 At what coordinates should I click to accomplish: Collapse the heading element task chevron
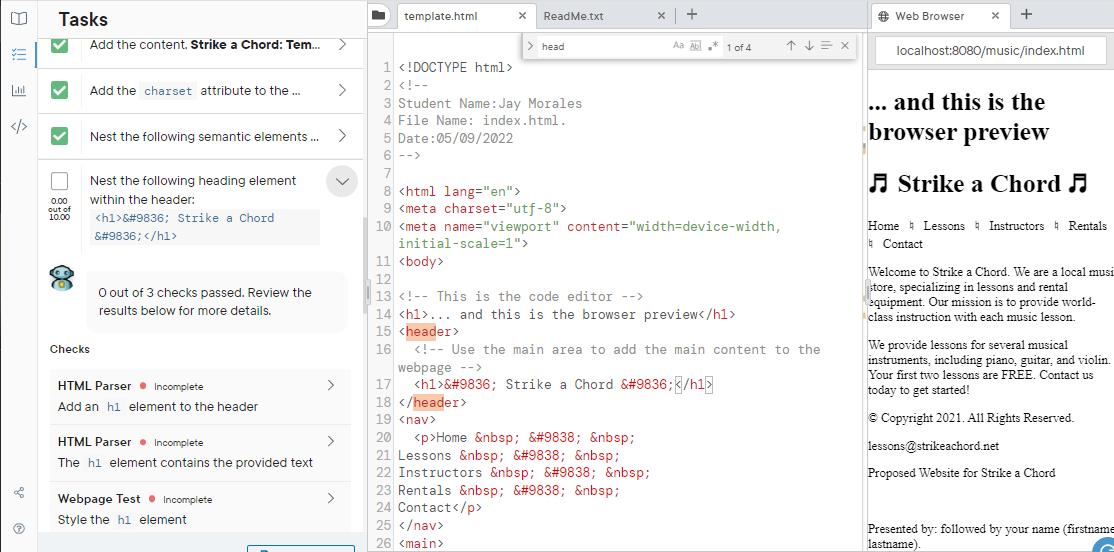[x=342, y=181]
